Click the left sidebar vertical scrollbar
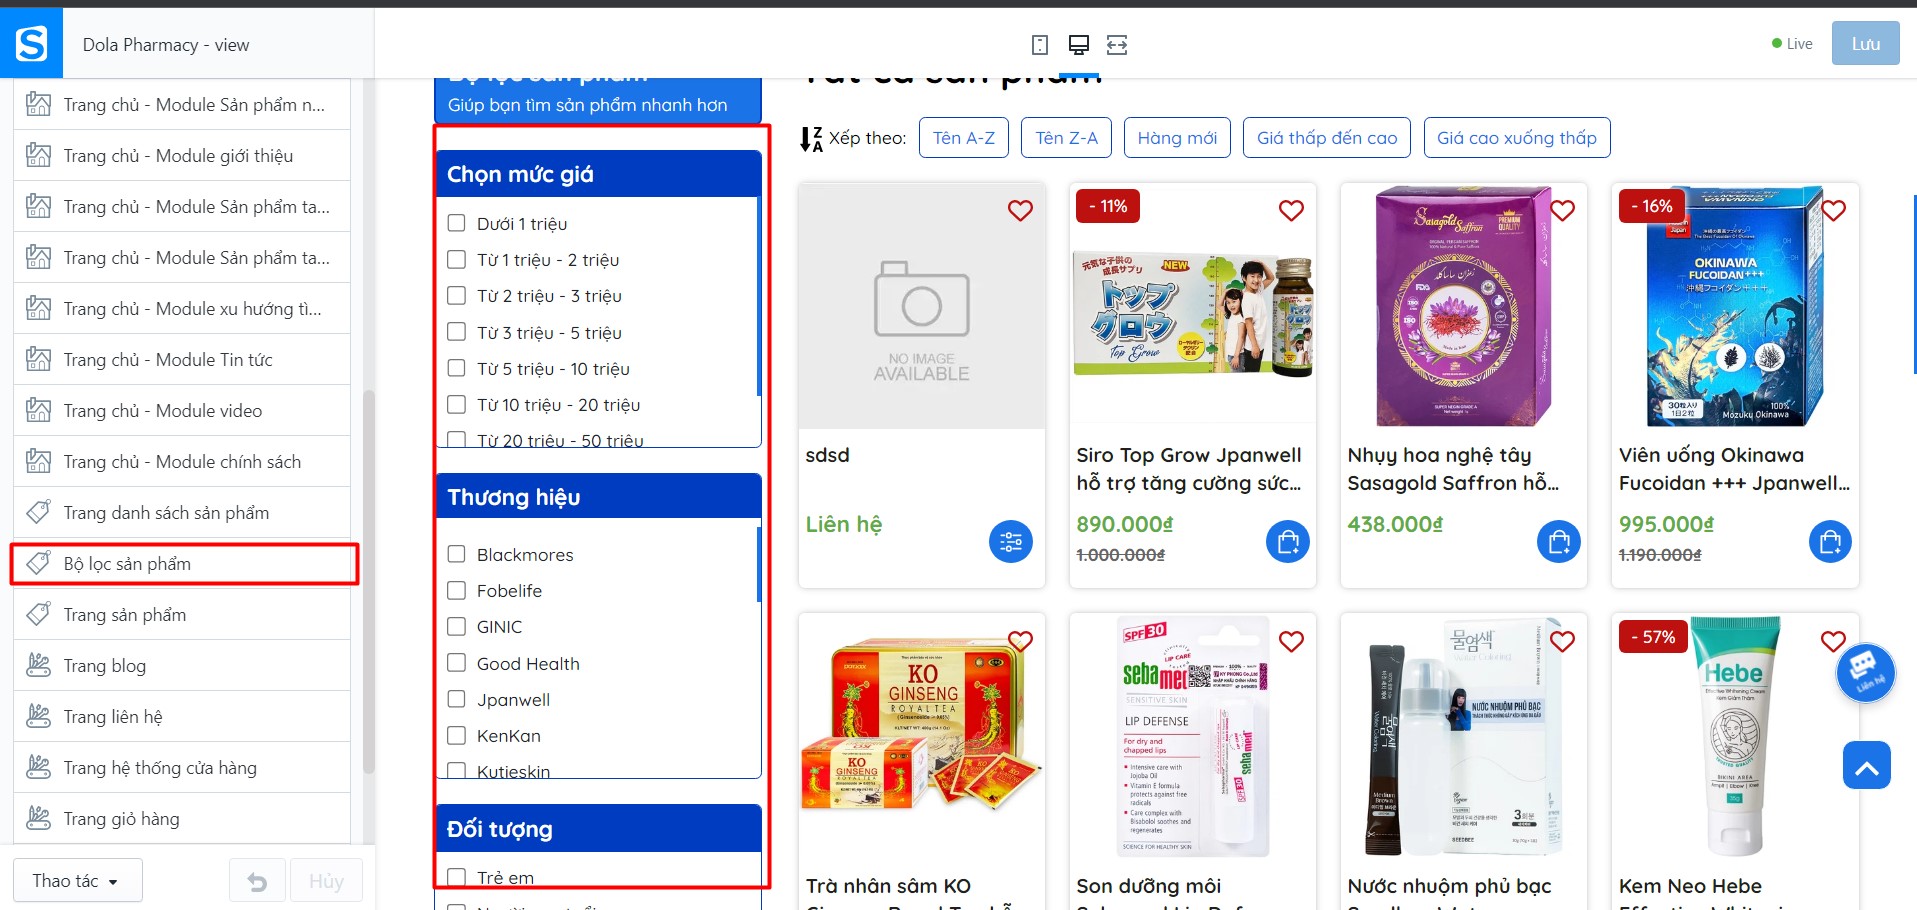The image size is (1917, 910). pos(368,580)
